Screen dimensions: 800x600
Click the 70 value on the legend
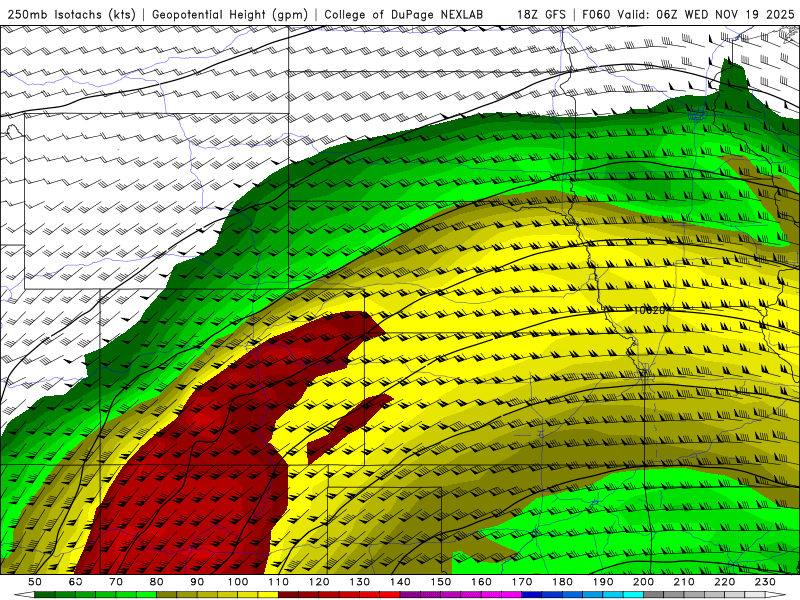116,582
